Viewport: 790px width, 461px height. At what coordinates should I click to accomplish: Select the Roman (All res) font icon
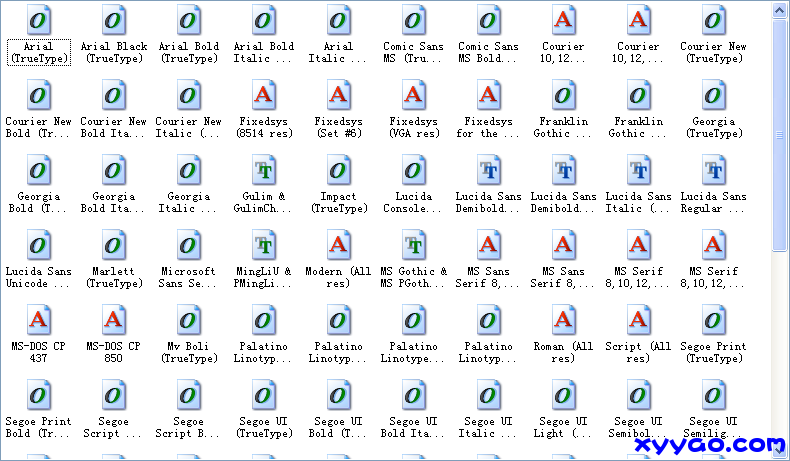click(564, 320)
